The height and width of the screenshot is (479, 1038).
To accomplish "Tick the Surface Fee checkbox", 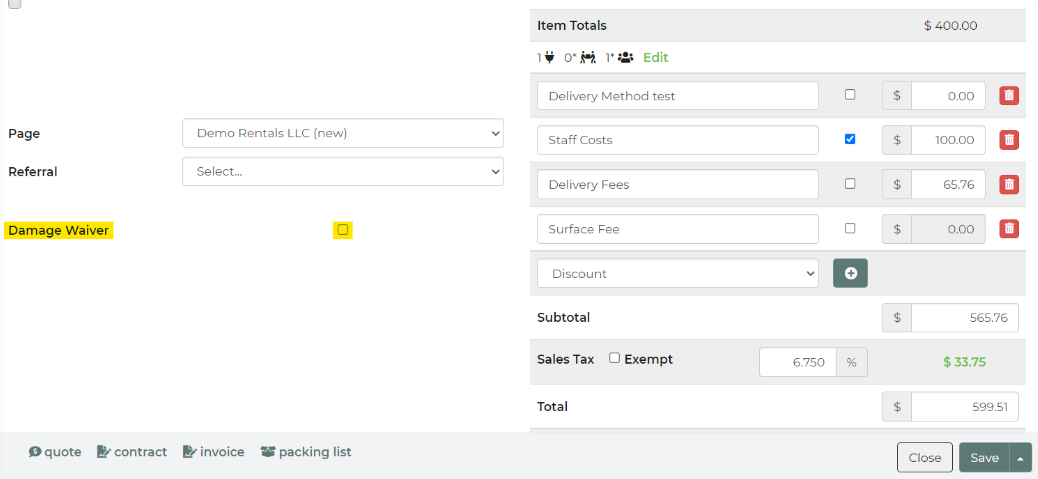I will (x=850, y=228).
